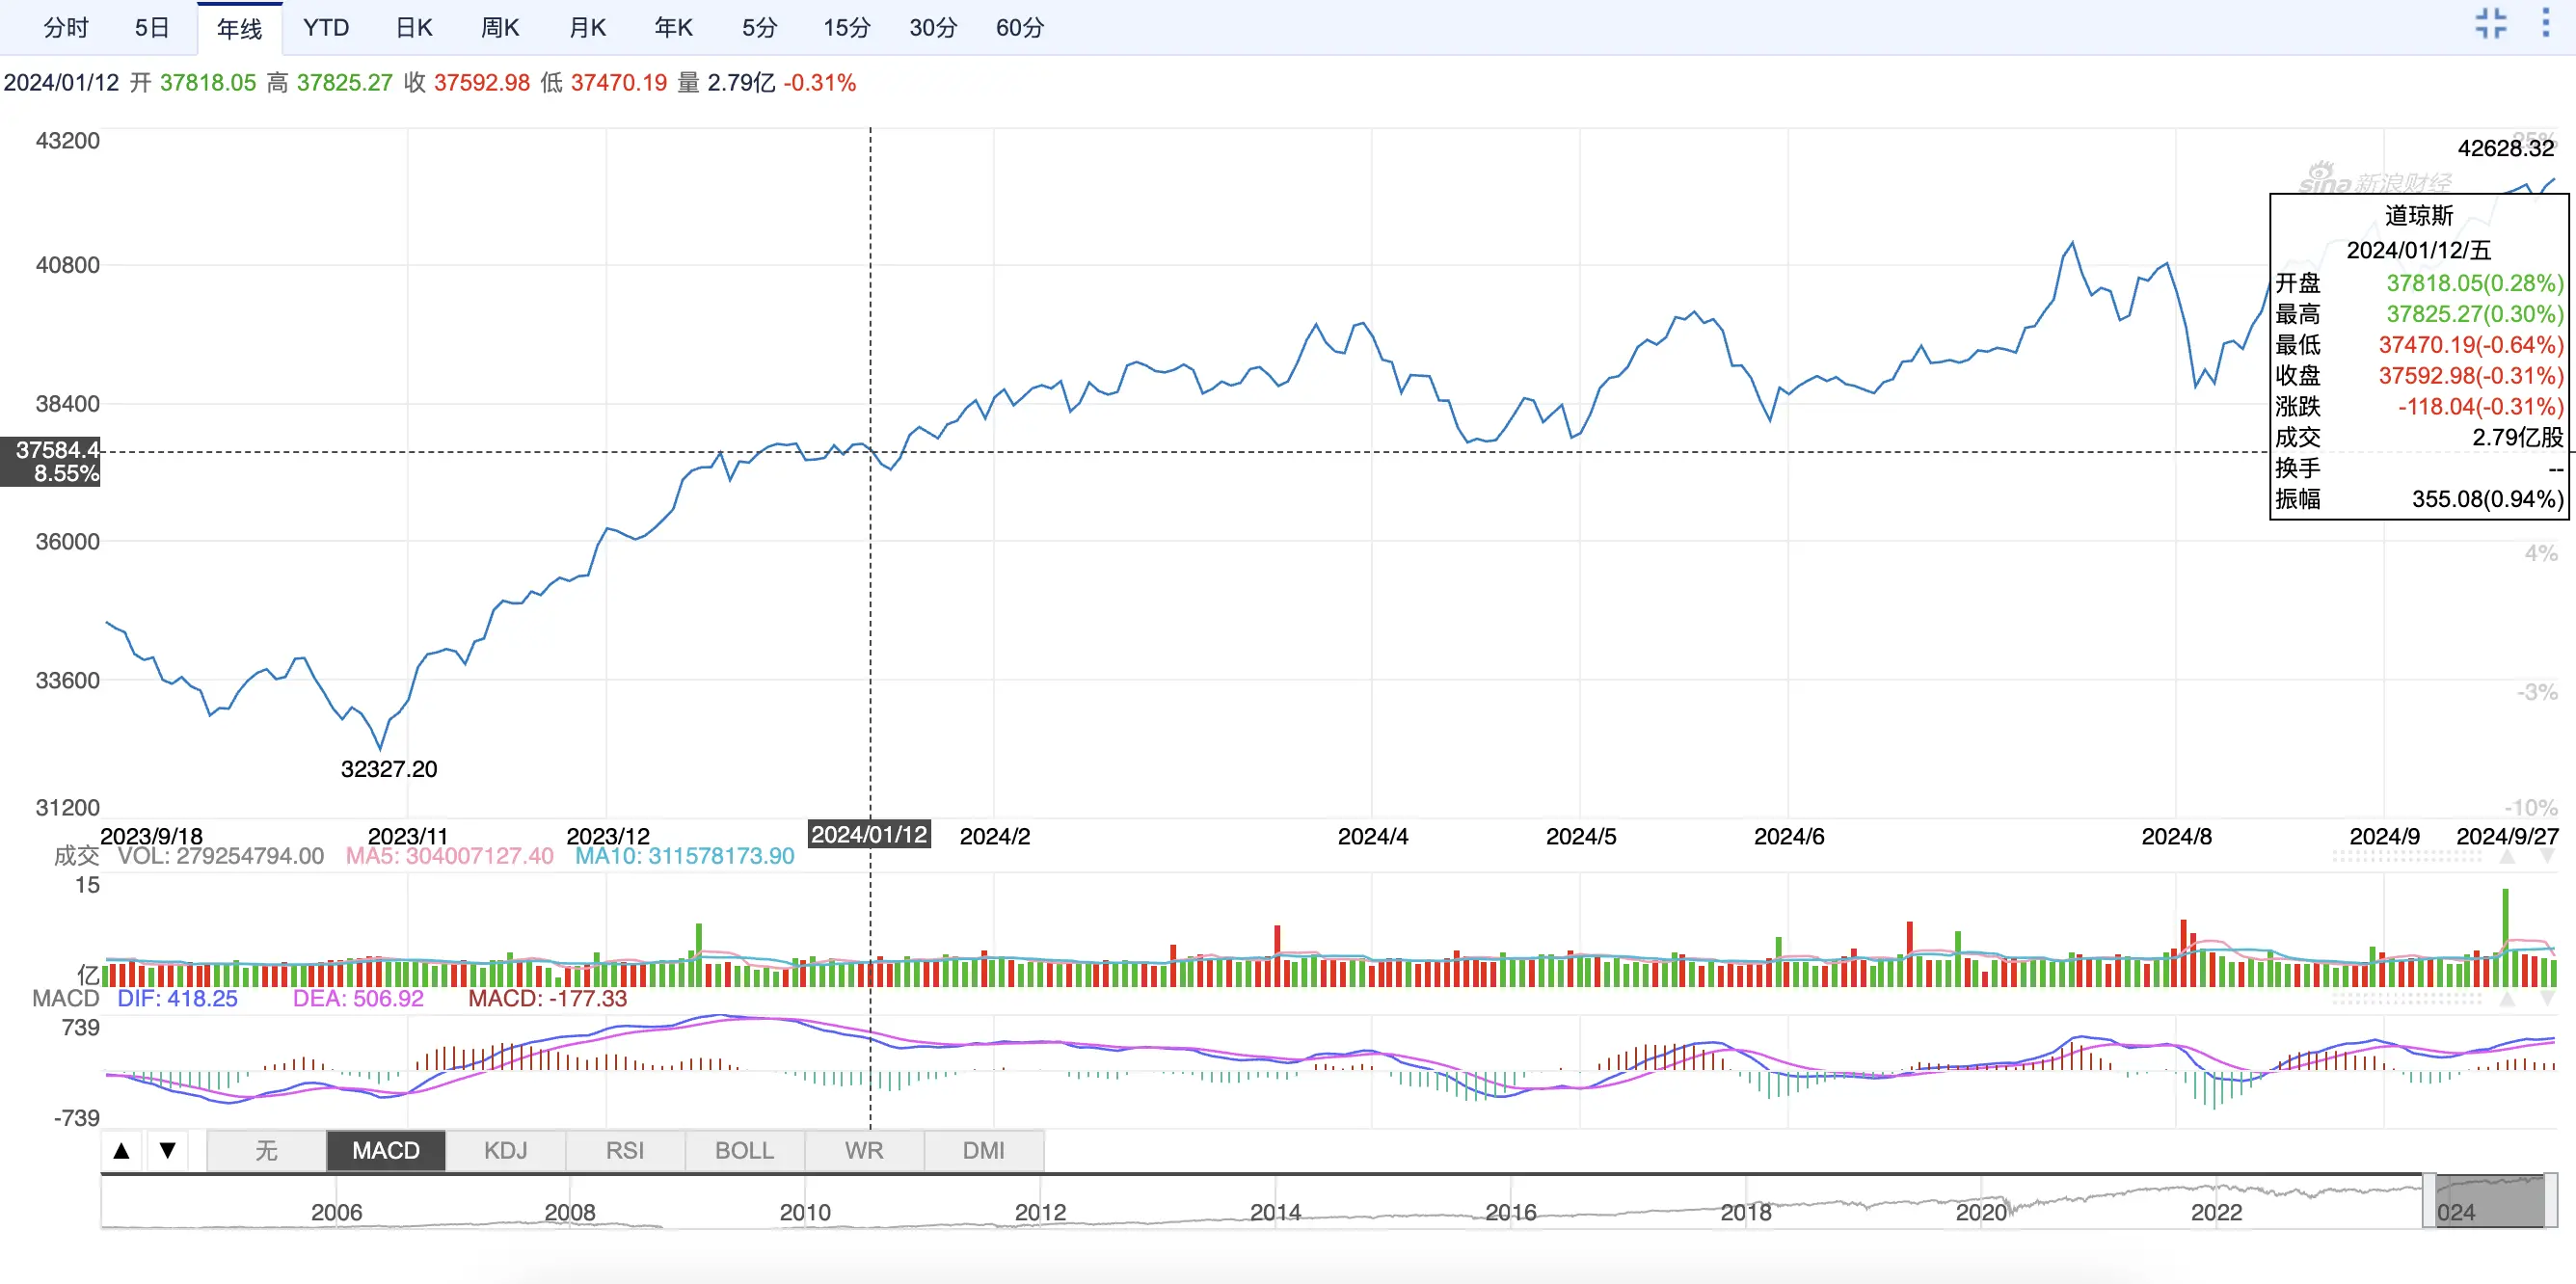Switch to 分时 intraday tab

click(x=66, y=28)
